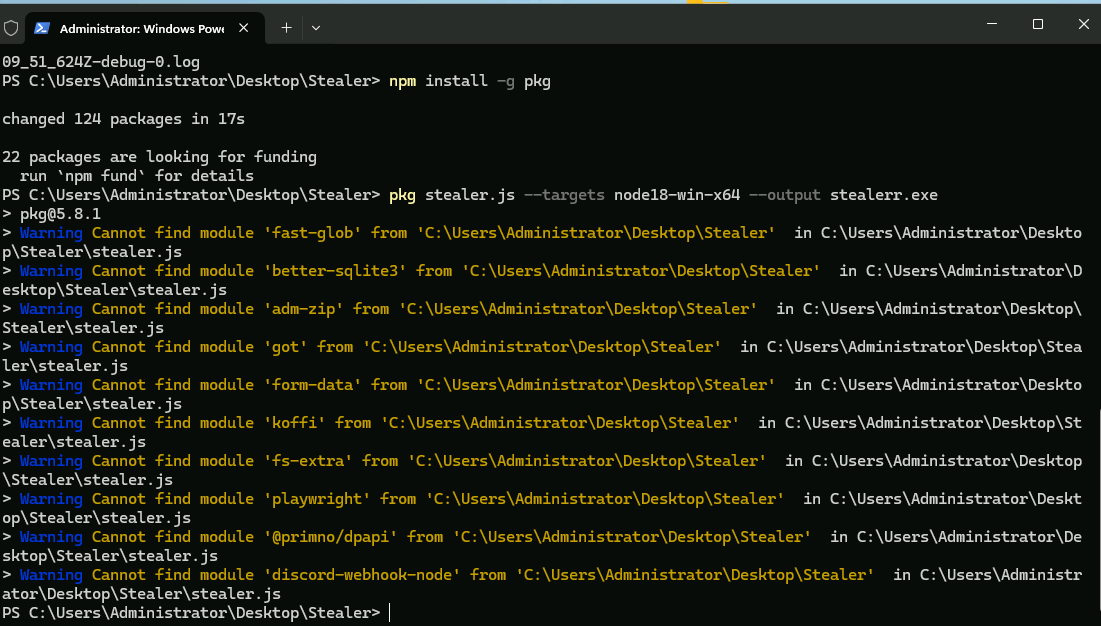Click the blue 'Warning' word on the fast-glob line
The width and height of the screenshot is (1101, 626).
point(51,232)
